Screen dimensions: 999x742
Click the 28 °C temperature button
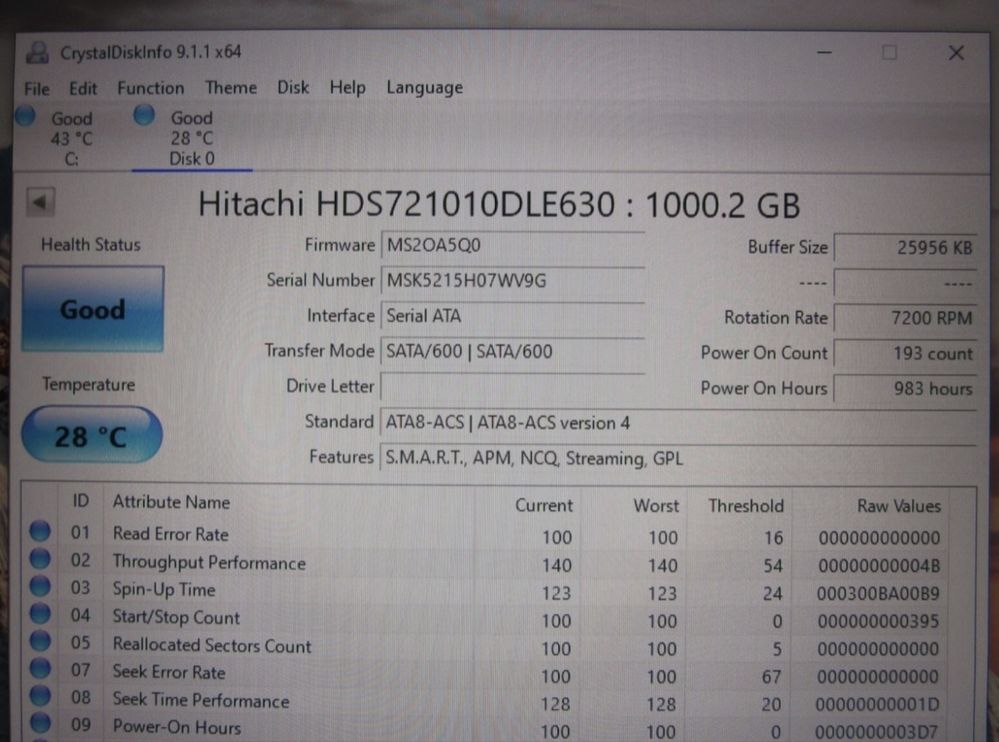[92, 435]
